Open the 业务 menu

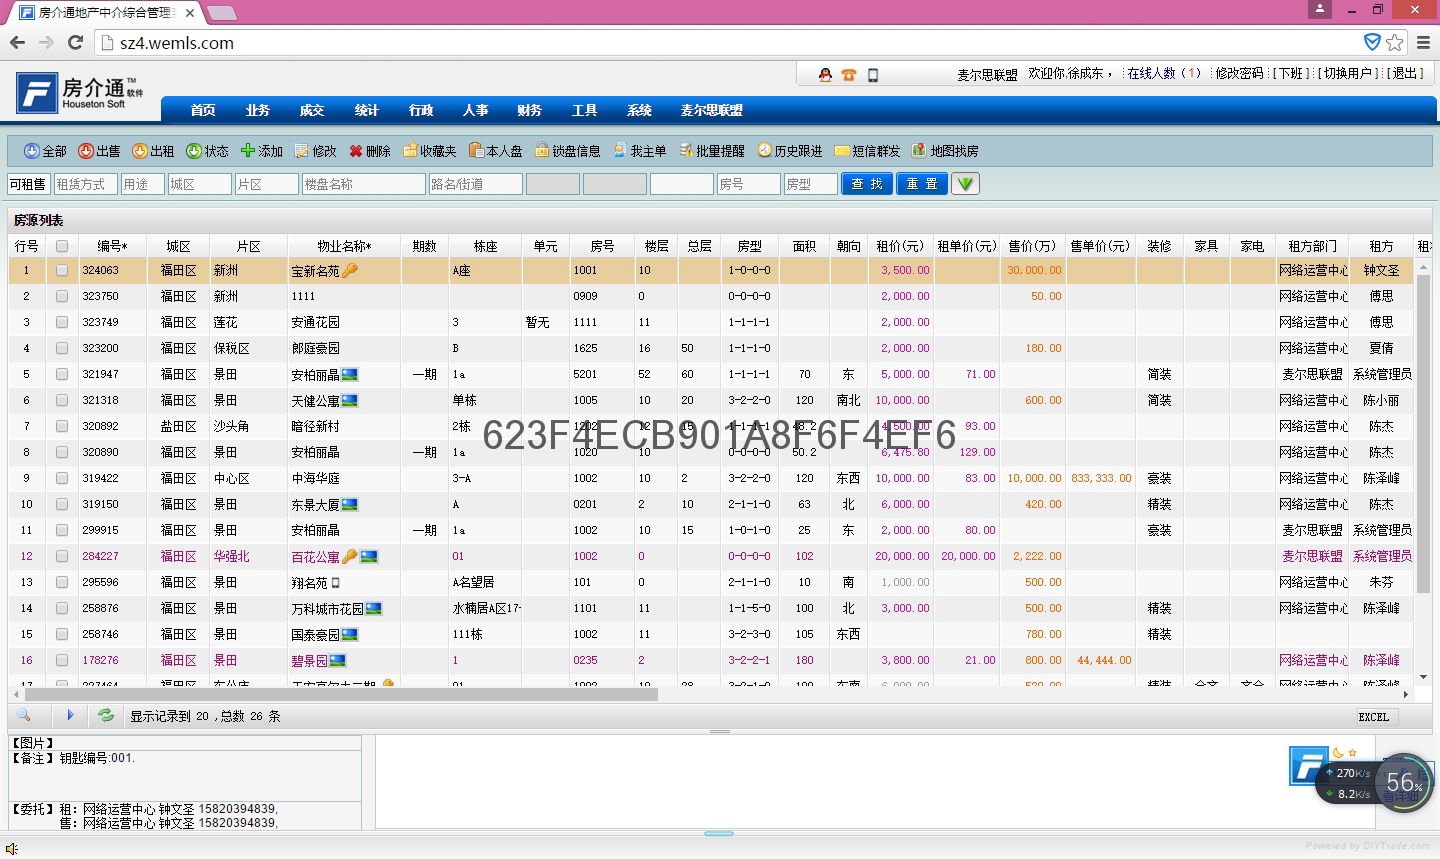pos(258,110)
